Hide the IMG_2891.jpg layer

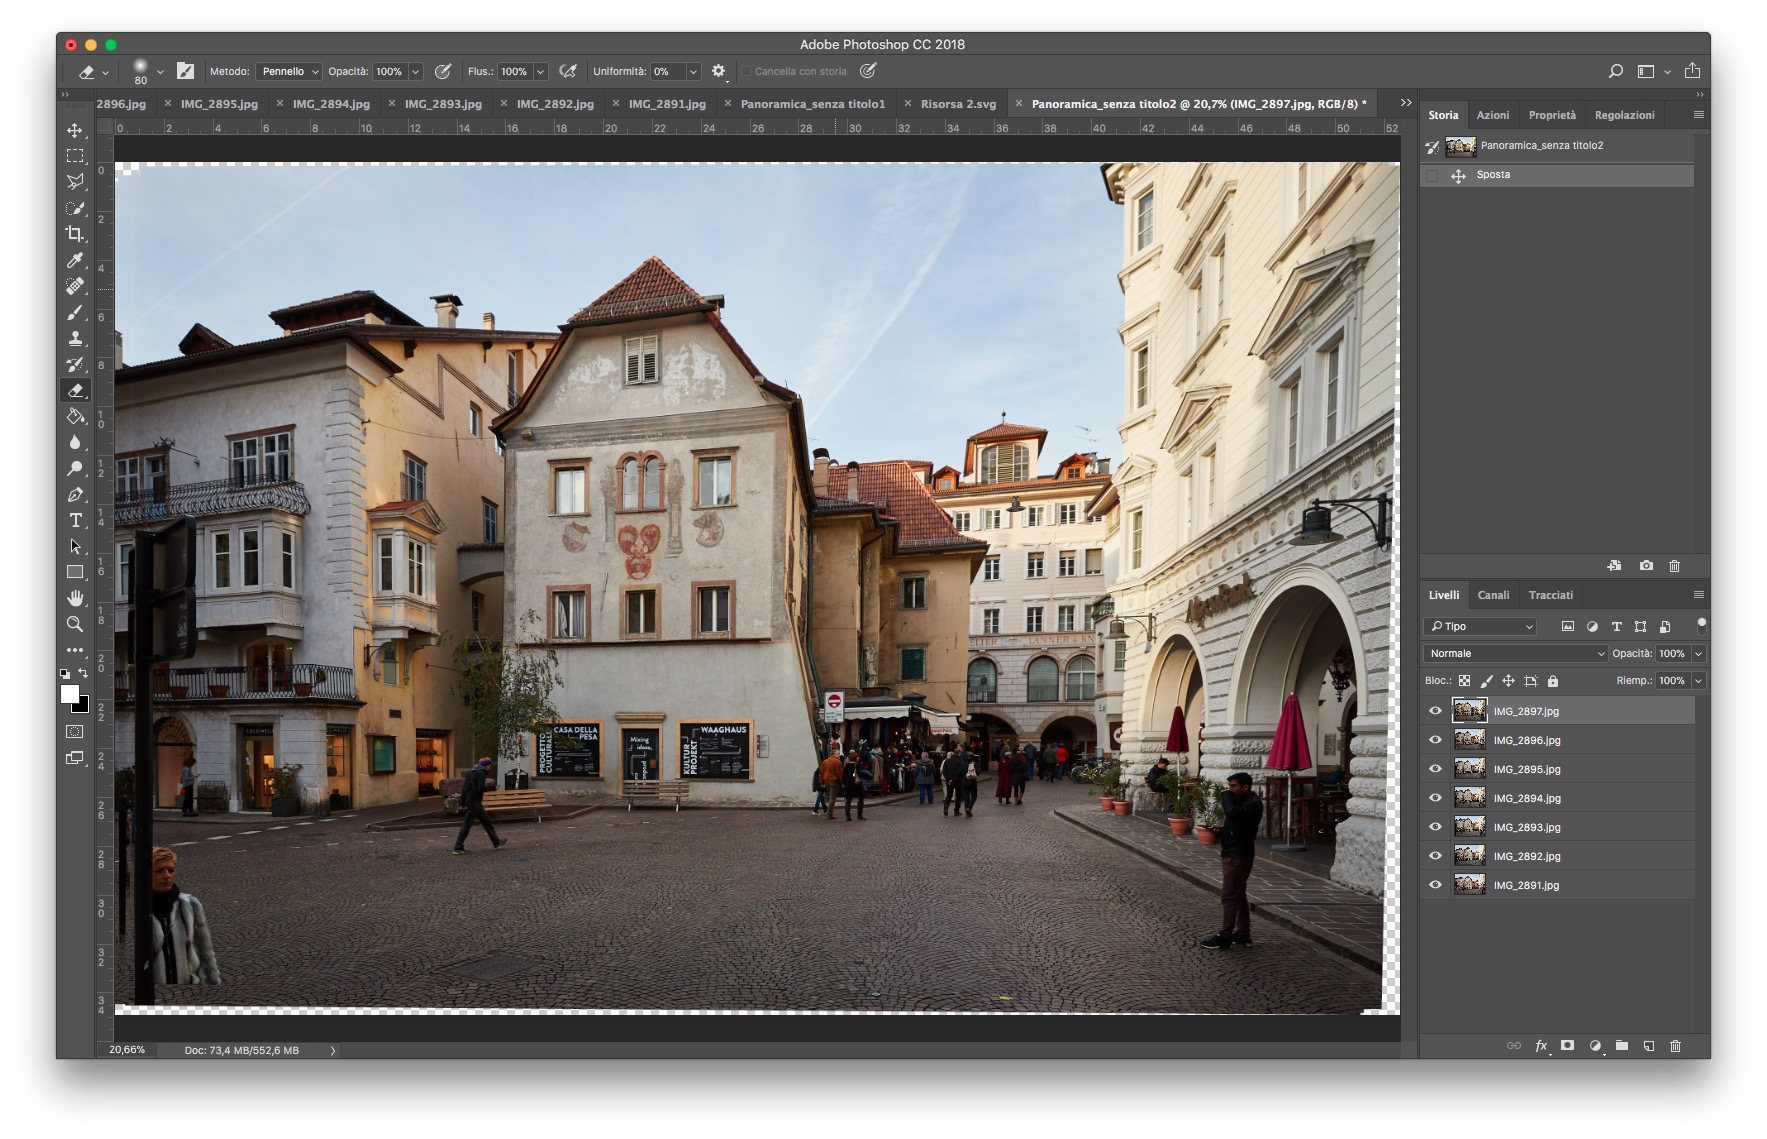pos(1435,885)
